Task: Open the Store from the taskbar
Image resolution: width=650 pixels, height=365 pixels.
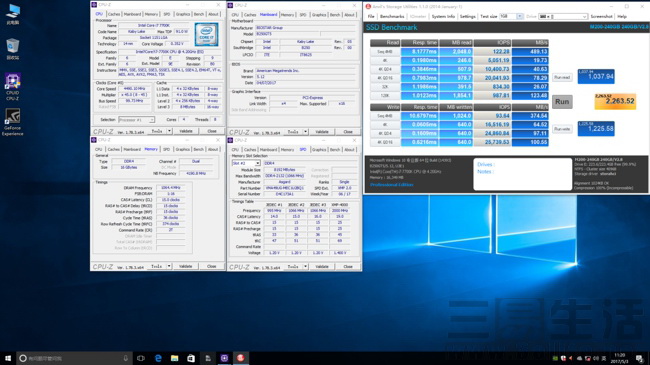Action: (x=191, y=358)
